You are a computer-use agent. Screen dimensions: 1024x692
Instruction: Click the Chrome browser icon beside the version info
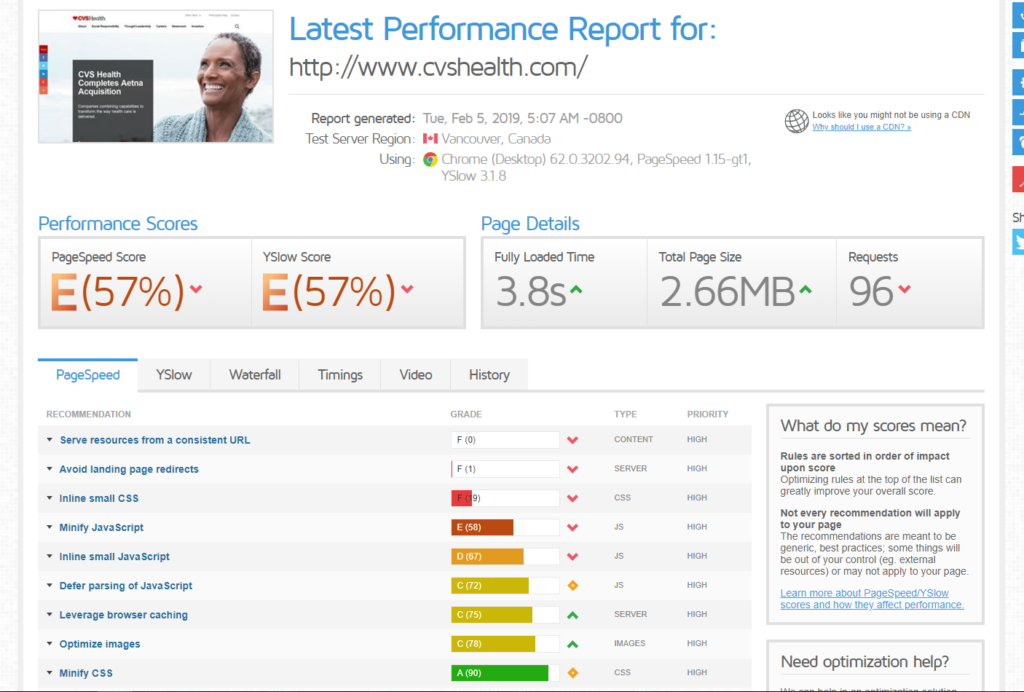(x=429, y=158)
